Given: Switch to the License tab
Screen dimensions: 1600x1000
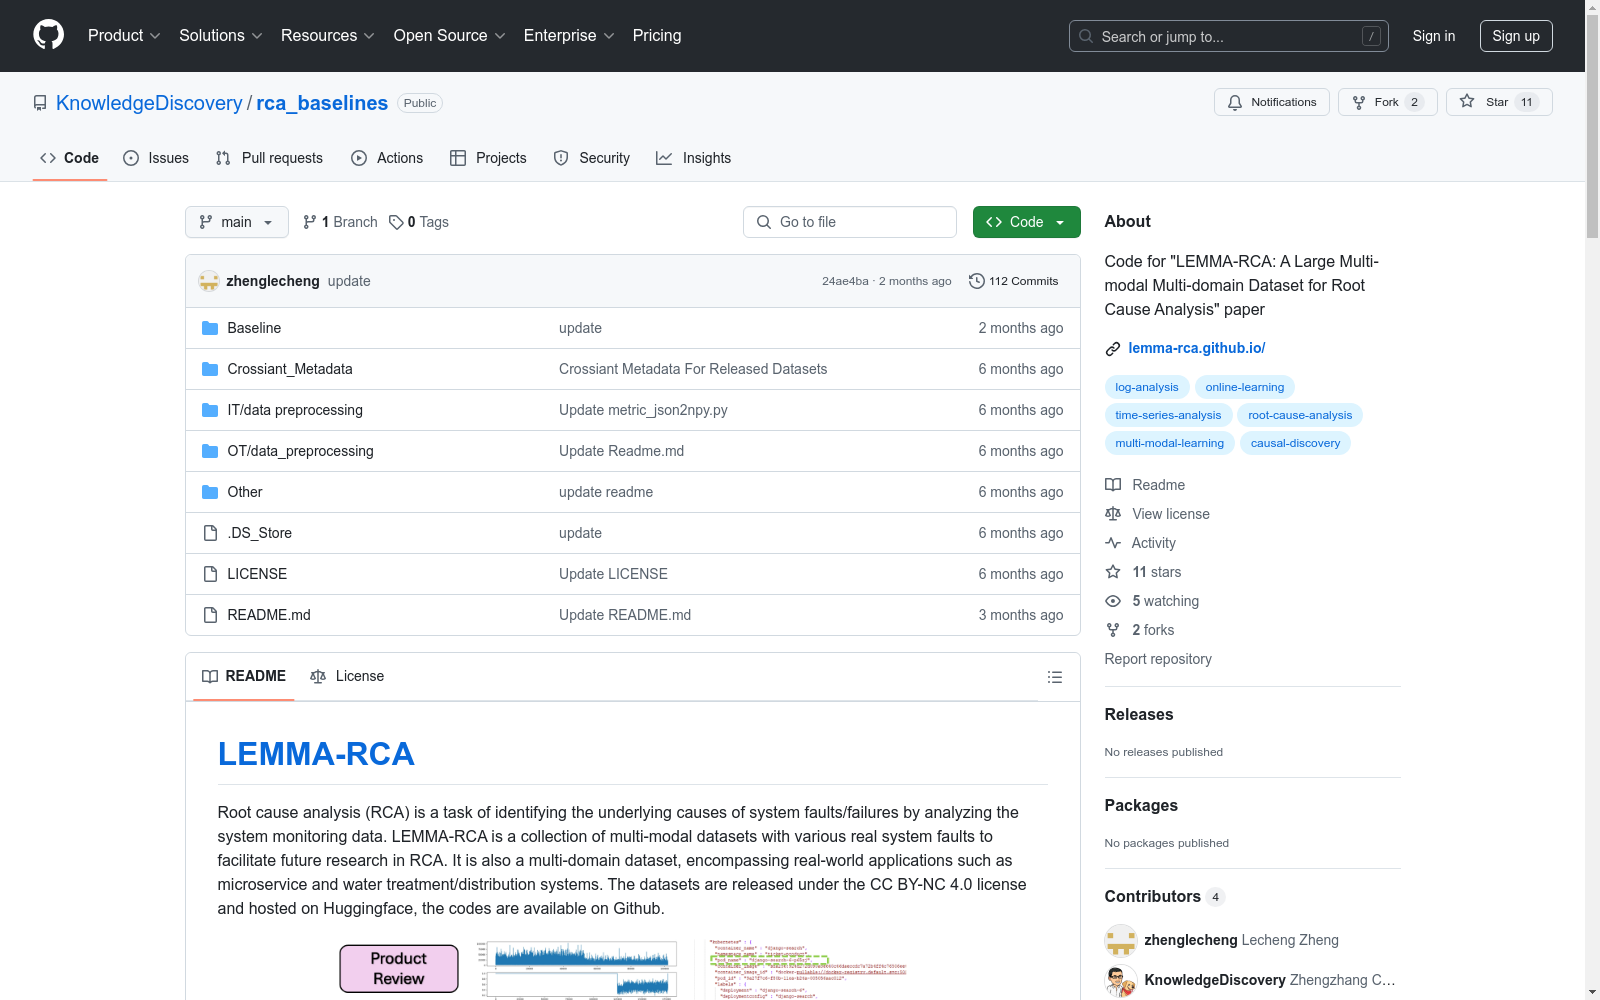Looking at the screenshot, I should point(347,676).
